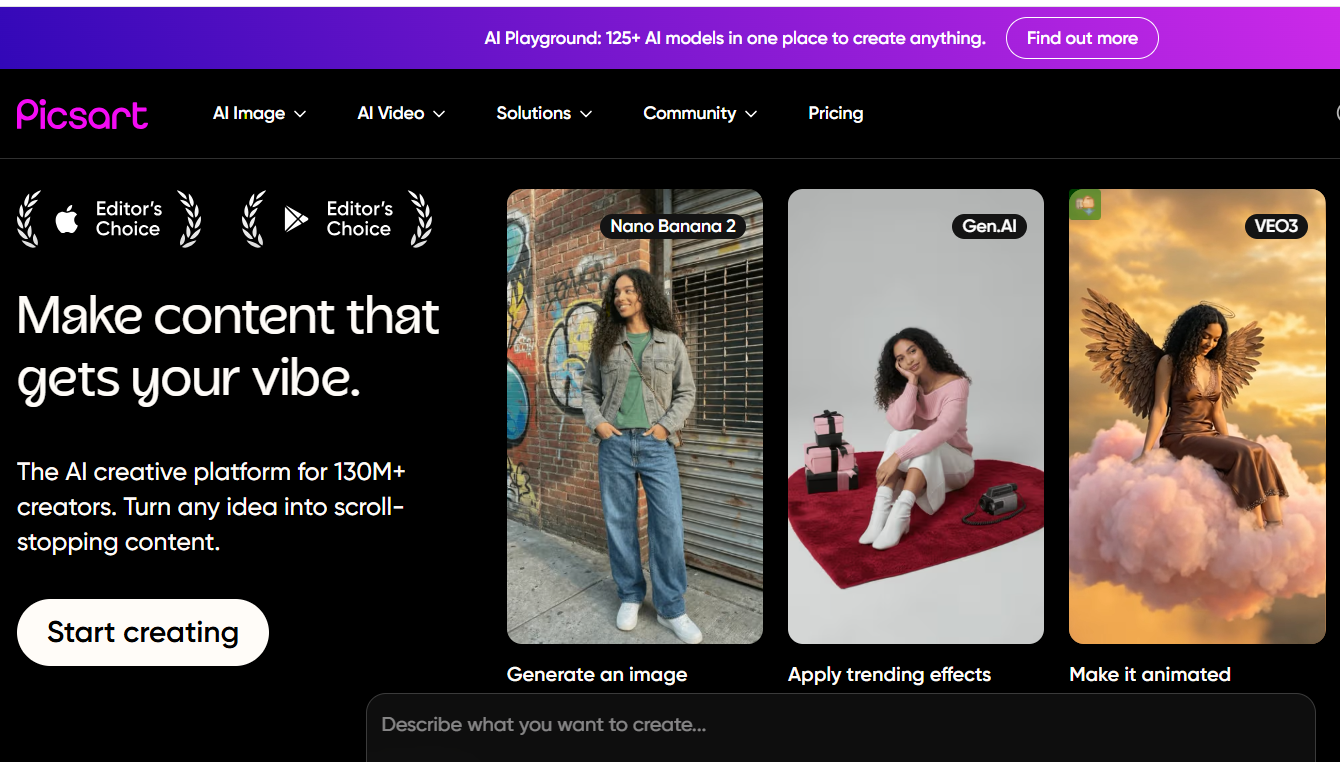Open the Make it animated angel thumbnail
The height and width of the screenshot is (762, 1340).
click(1196, 416)
